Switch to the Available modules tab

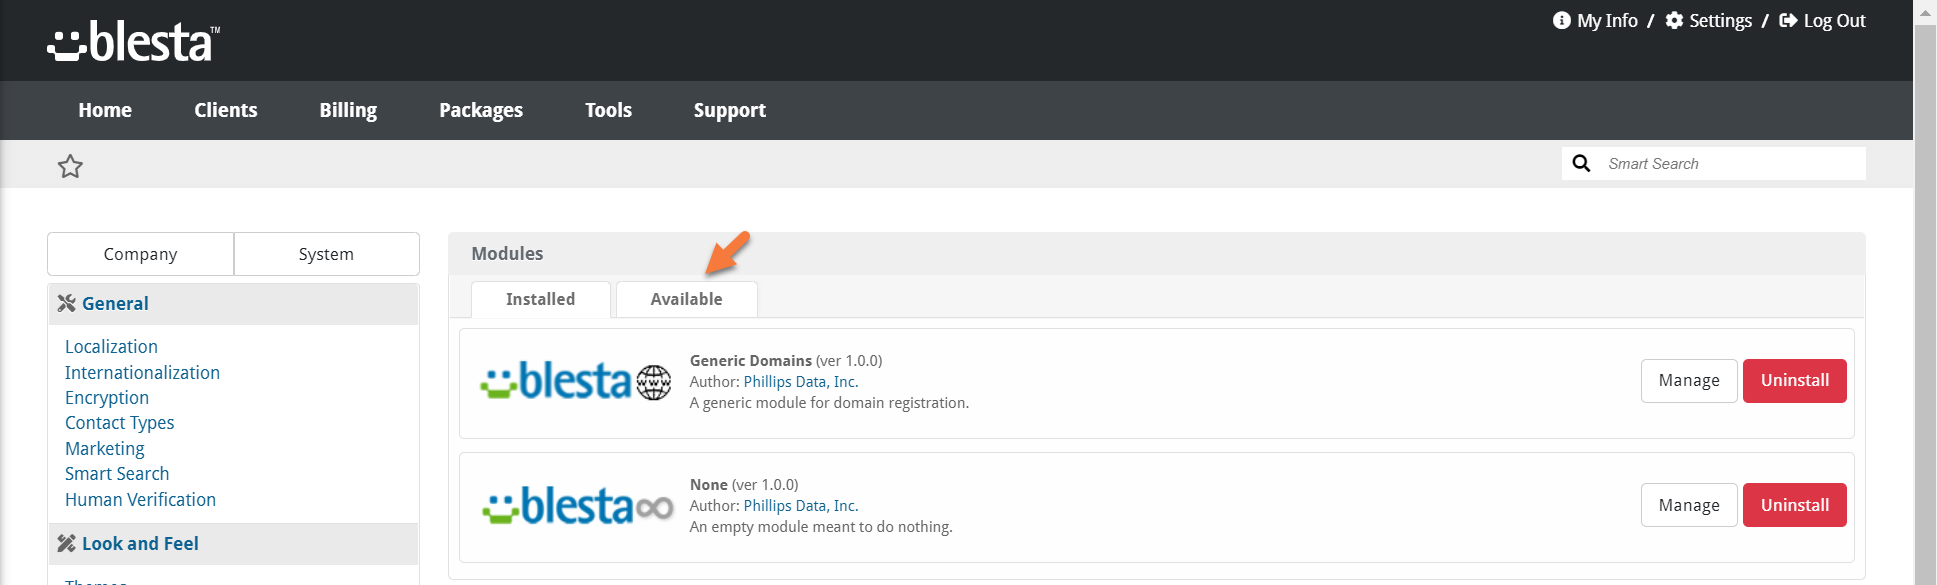[686, 299]
